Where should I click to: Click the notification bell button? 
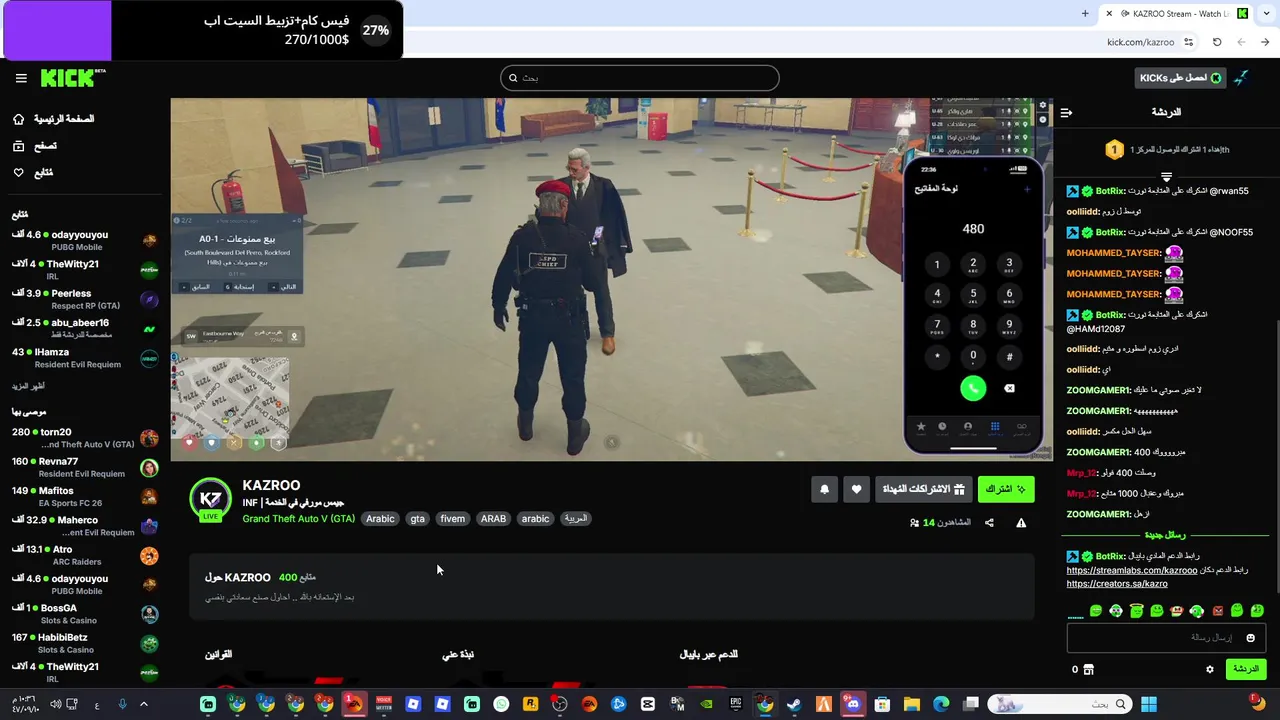coord(824,489)
